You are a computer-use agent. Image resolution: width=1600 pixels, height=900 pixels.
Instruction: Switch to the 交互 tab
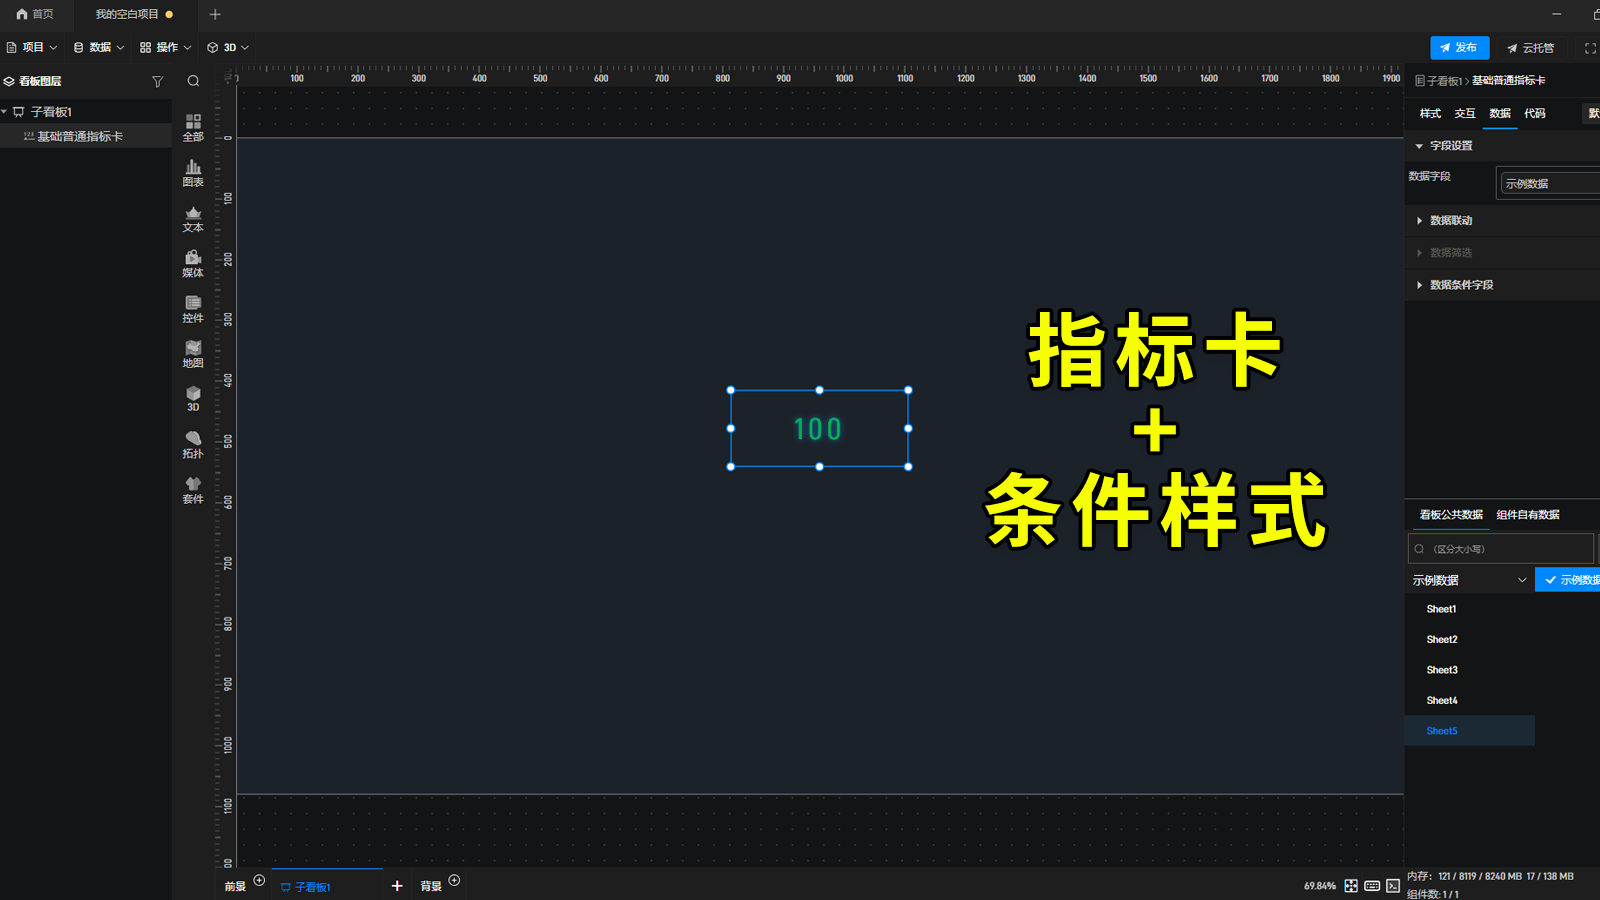[1464, 113]
